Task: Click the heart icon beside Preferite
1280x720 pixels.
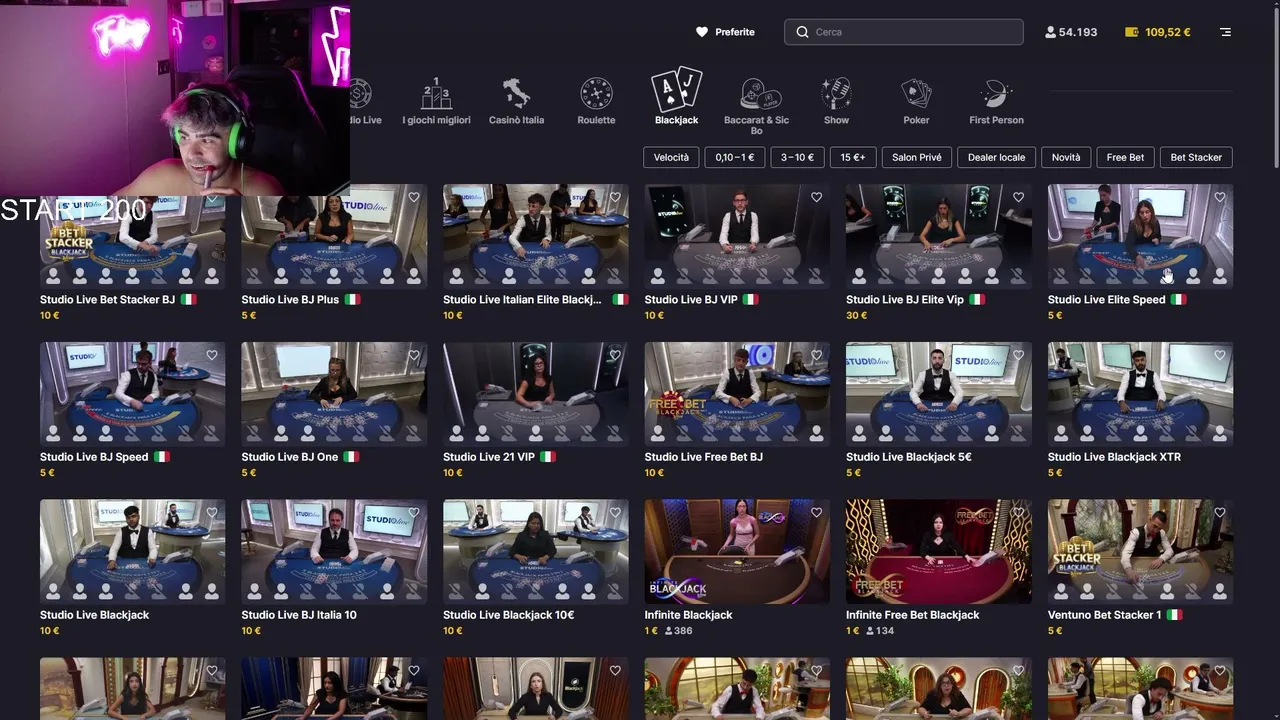Action: point(702,32)
